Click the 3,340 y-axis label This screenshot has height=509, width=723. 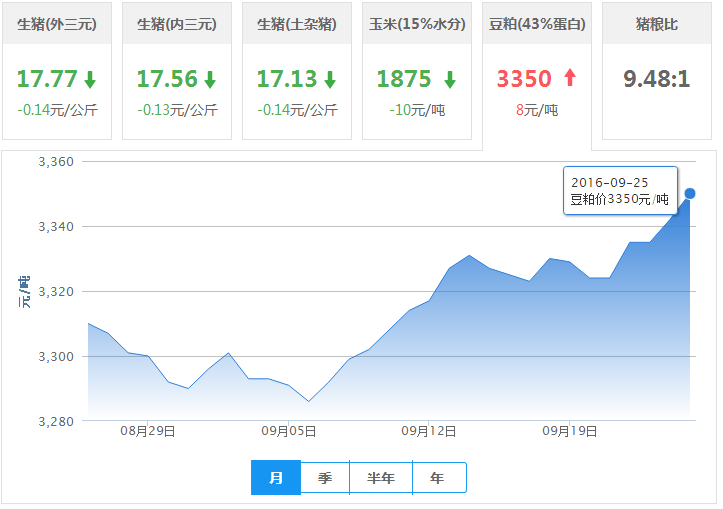[56, 227]
